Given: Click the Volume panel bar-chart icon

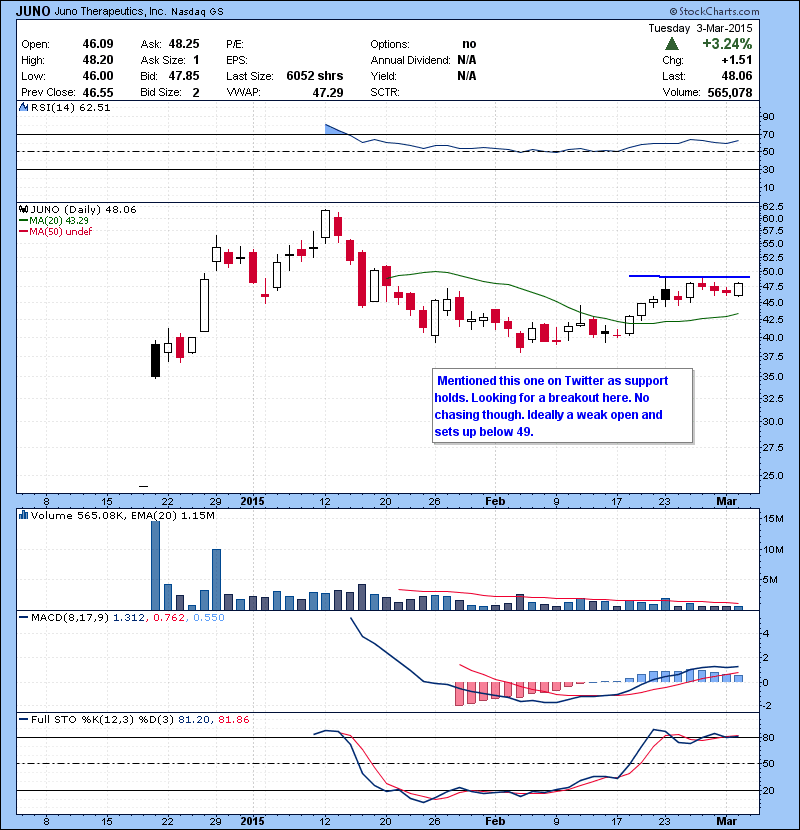Looking at the screenshot, I should 23,515.
